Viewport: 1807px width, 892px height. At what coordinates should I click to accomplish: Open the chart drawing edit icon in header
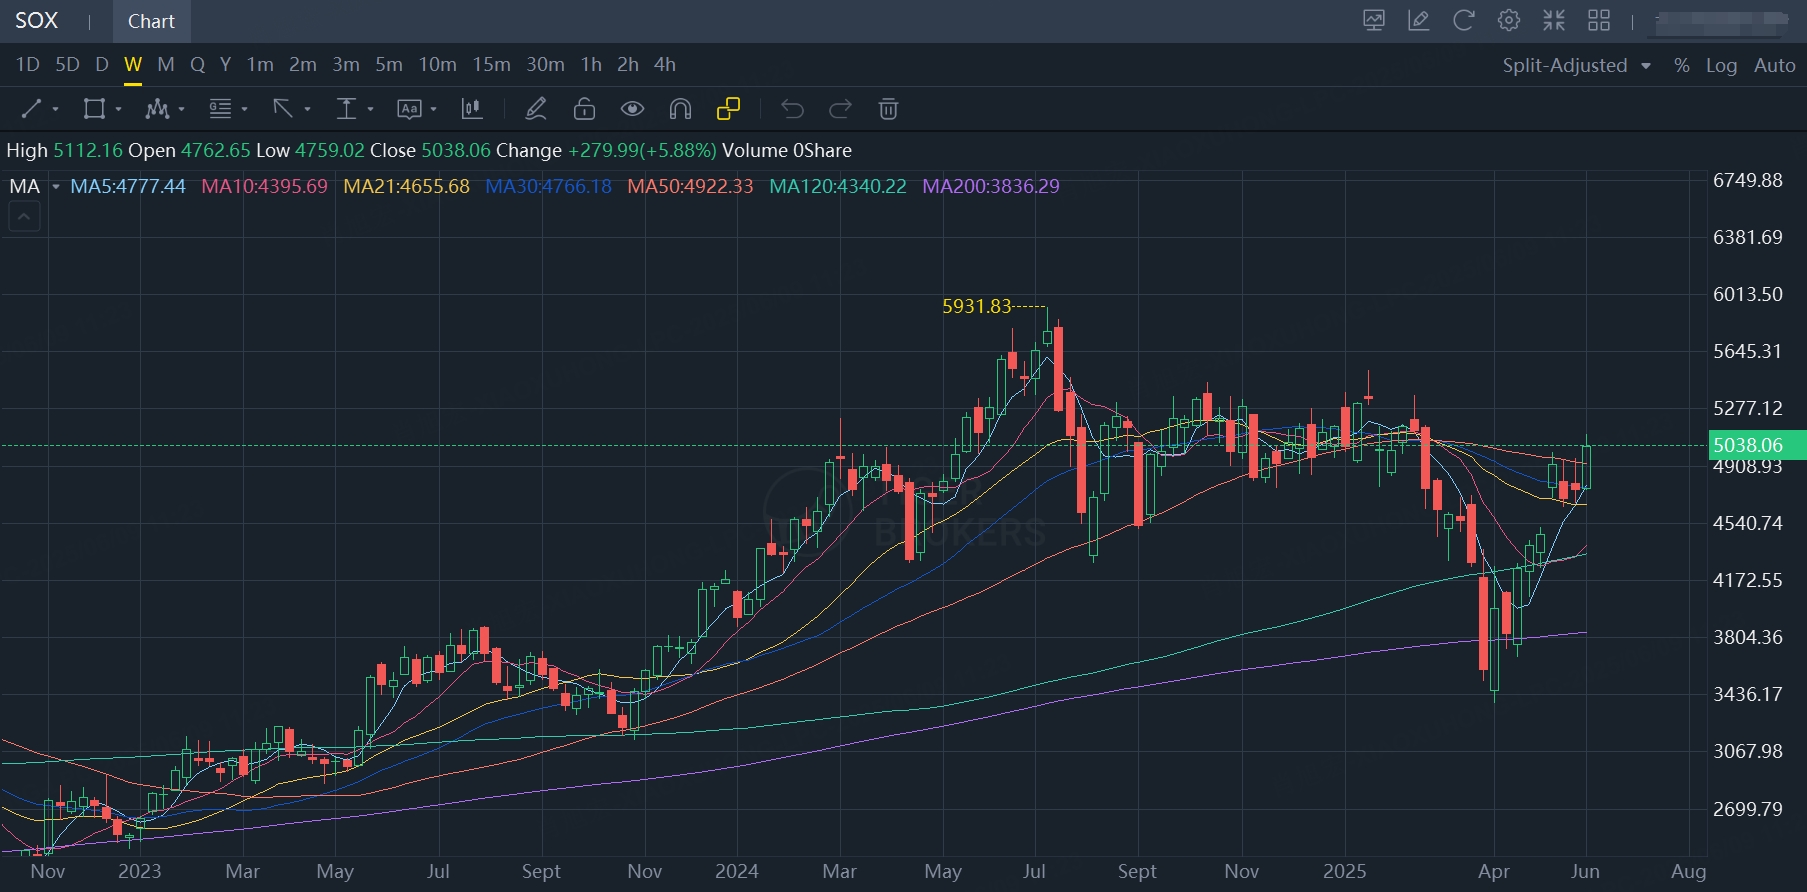point(1418,21)
